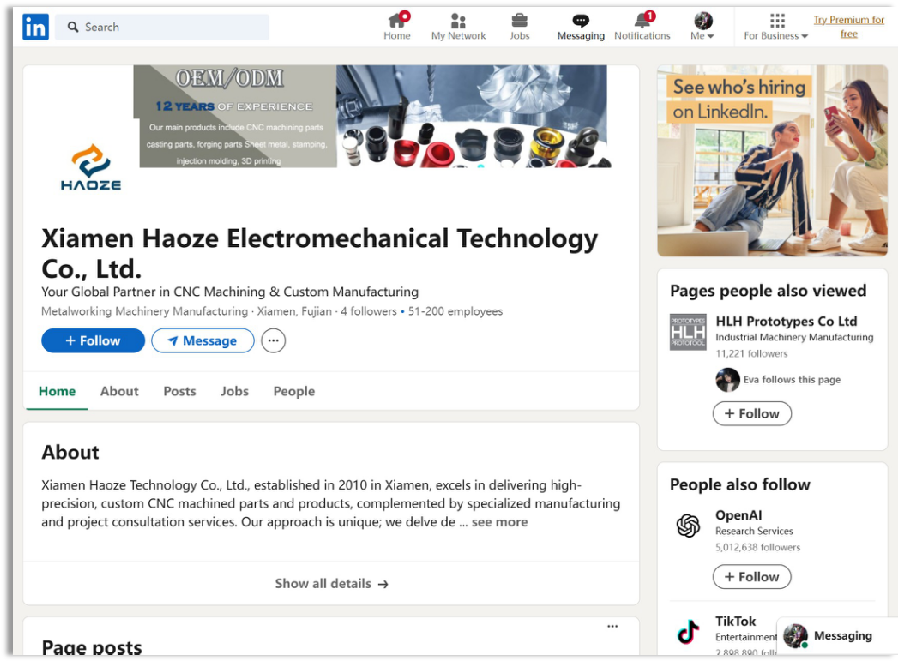Open the TikTok page logo

(688, 631)
